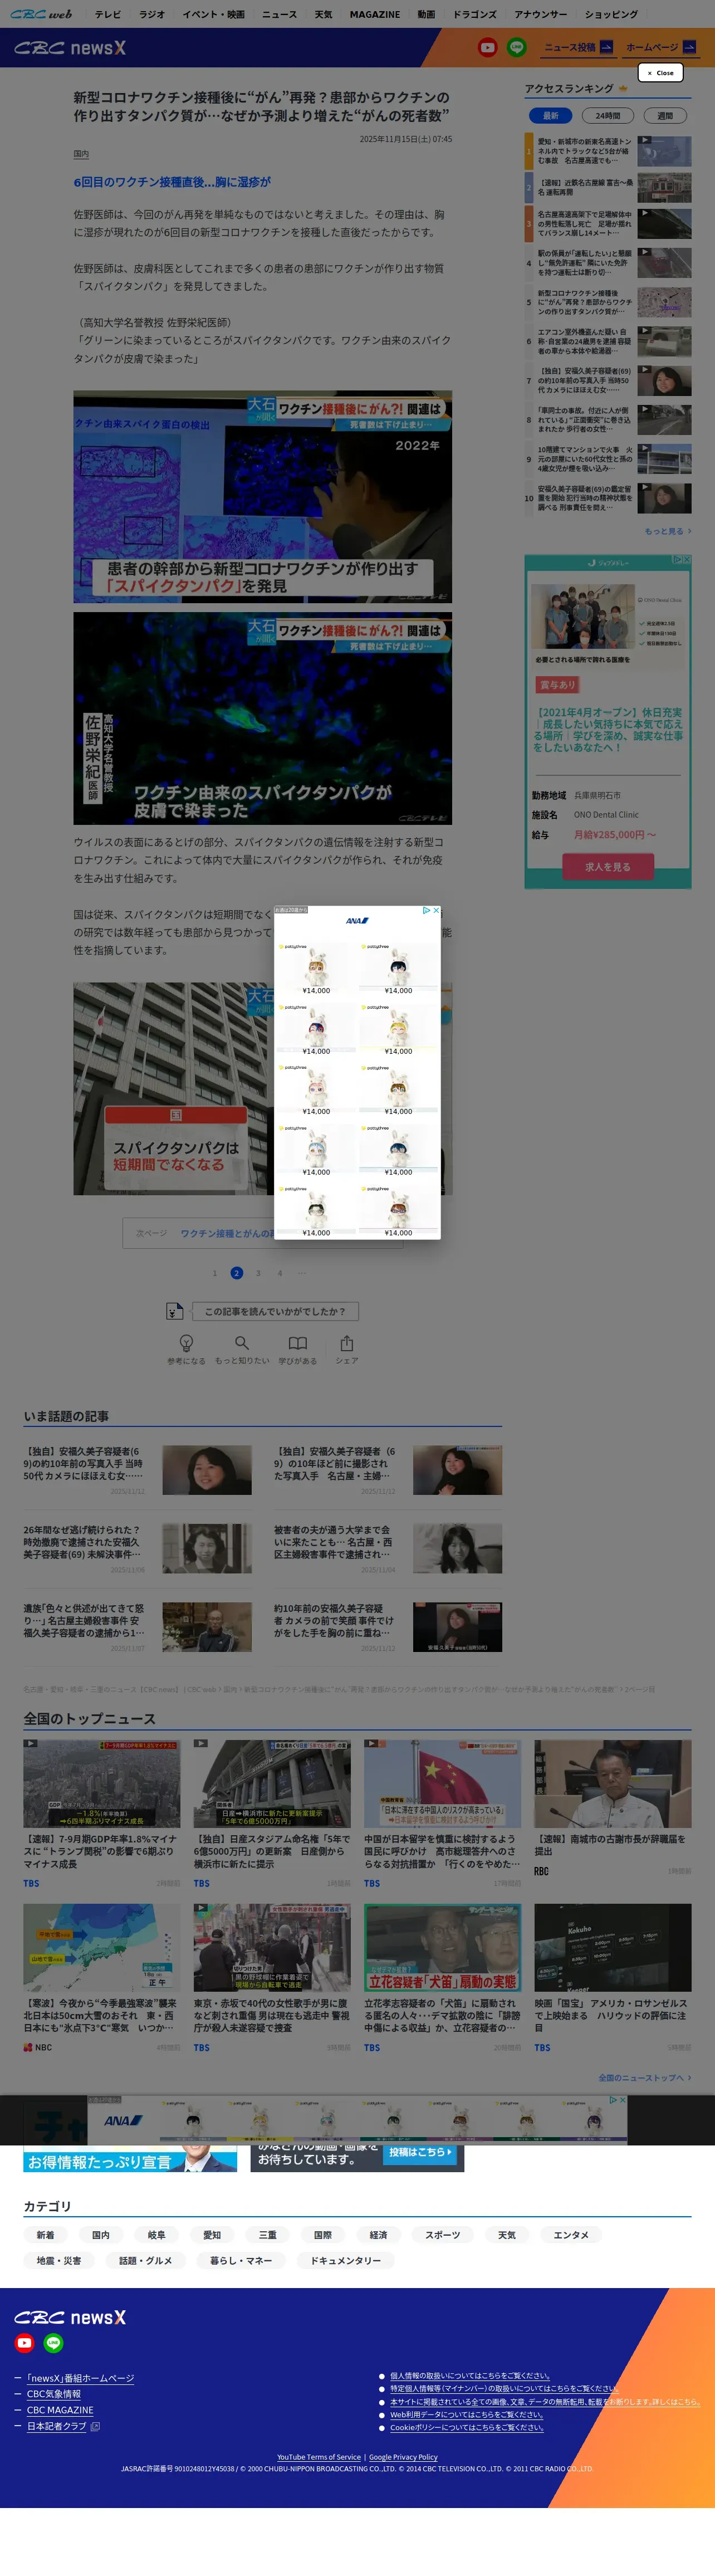Select the 24時間 ranking tab
This screenshot has width=715, height=2576.
click(607, 116)
